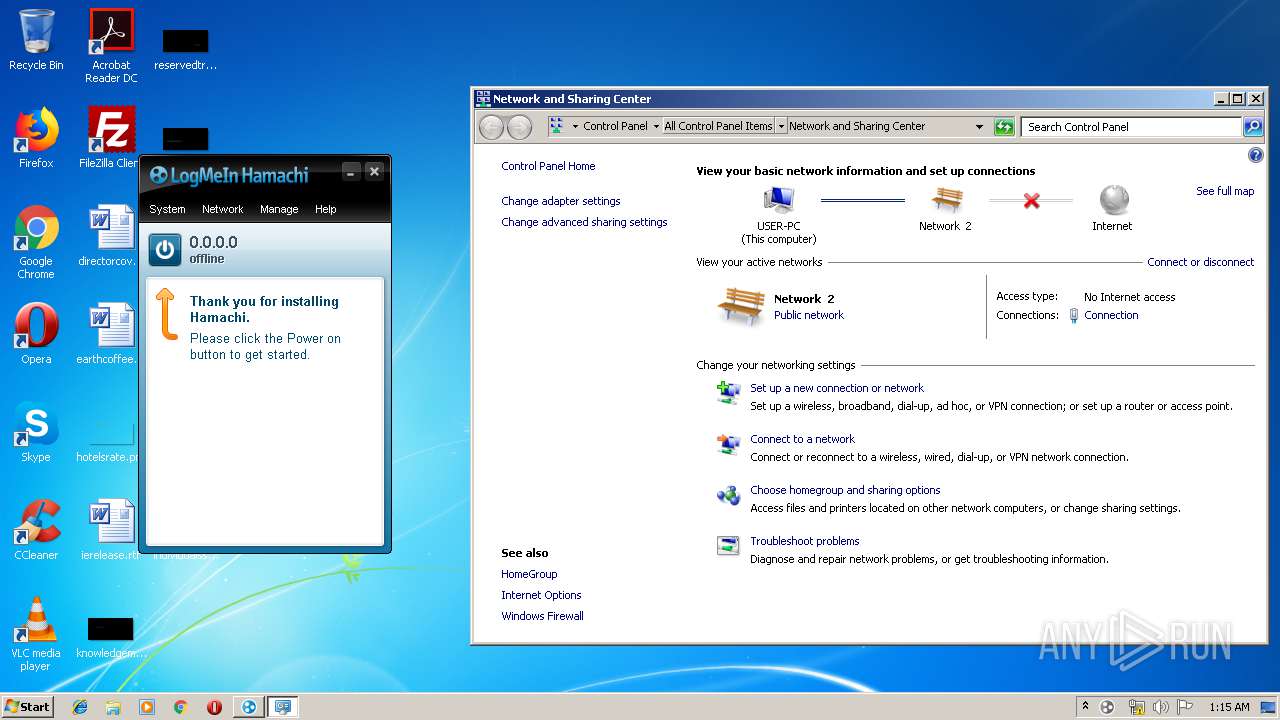Click the Internet globe icon
Screen dimensions: 1280x720
1113,200
